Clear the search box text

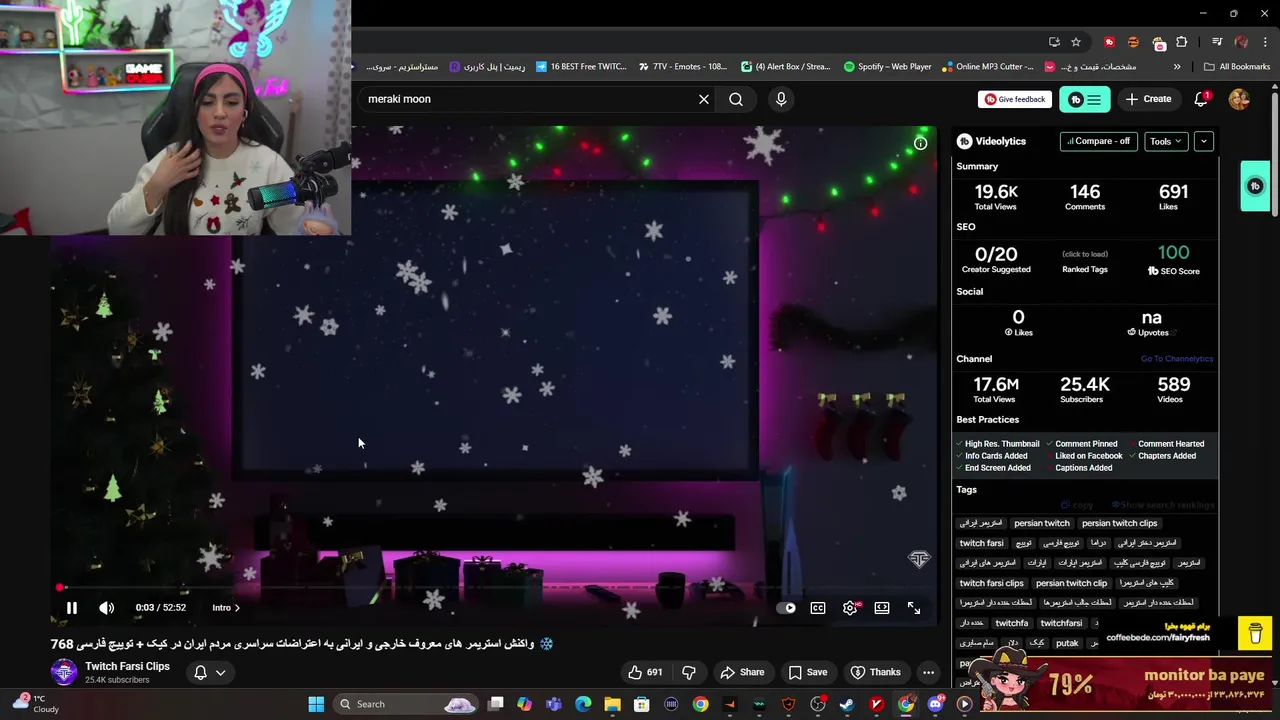click(704, 99)
